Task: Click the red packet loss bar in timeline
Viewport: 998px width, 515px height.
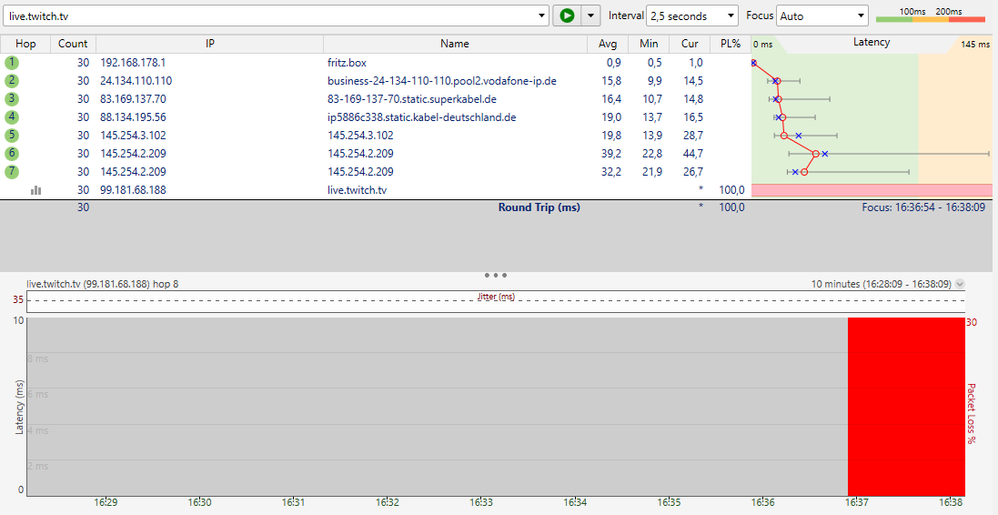Action: 906,406
